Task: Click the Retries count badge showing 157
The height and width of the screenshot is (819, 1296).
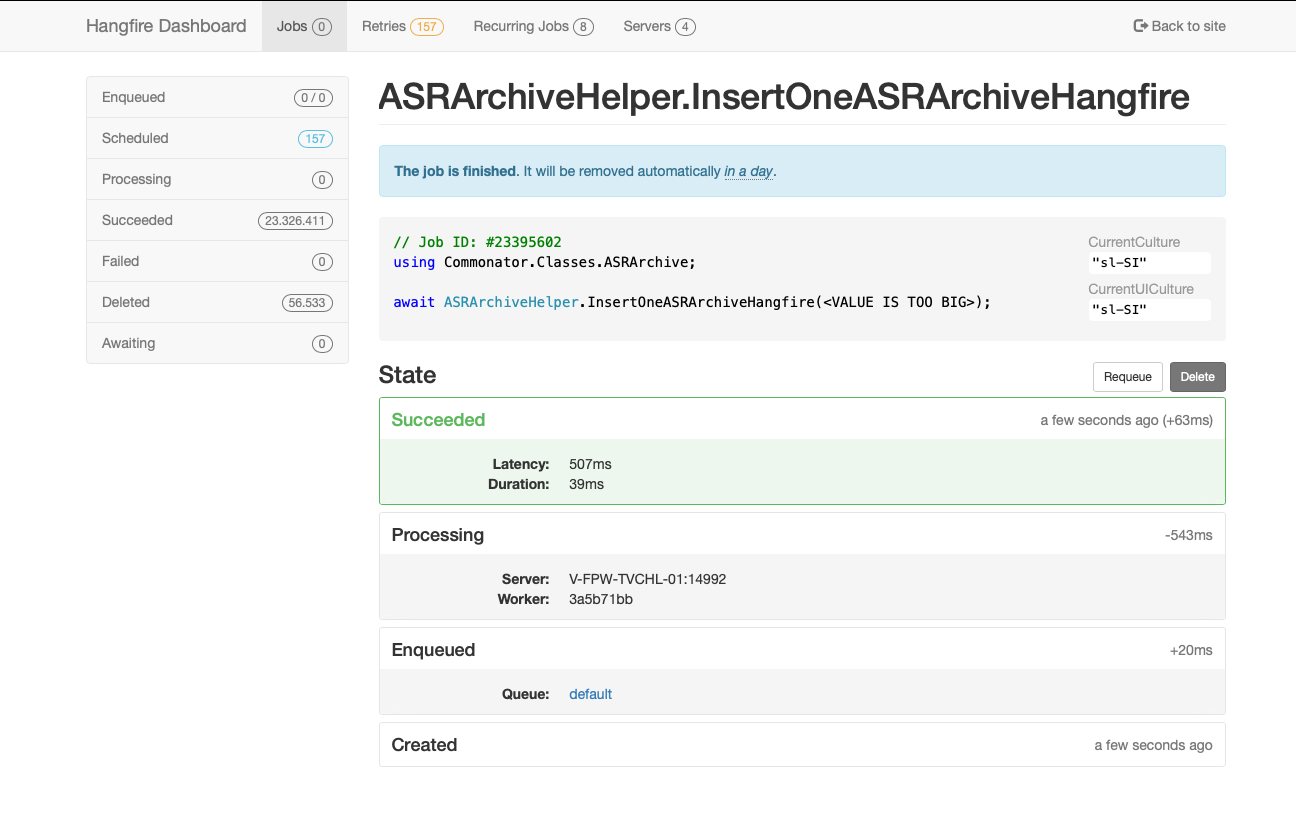Action: coord(428,27)
